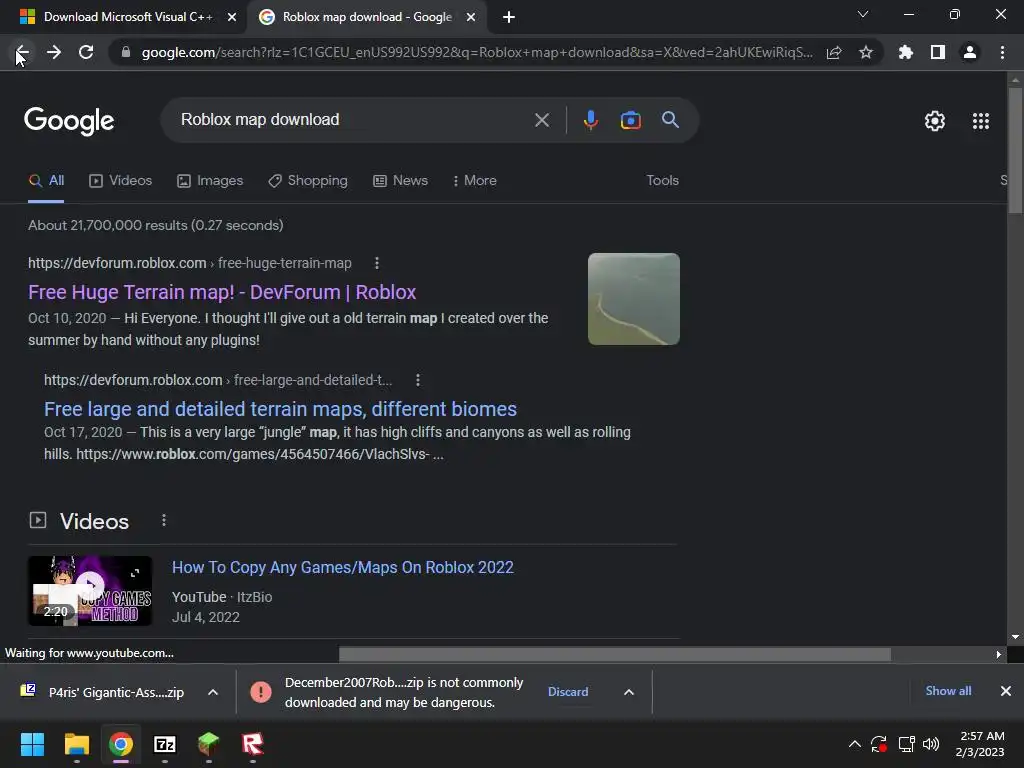The image size is (1024, 768).
Task: Submit search with magnifier icon
Action: (671, 120)
